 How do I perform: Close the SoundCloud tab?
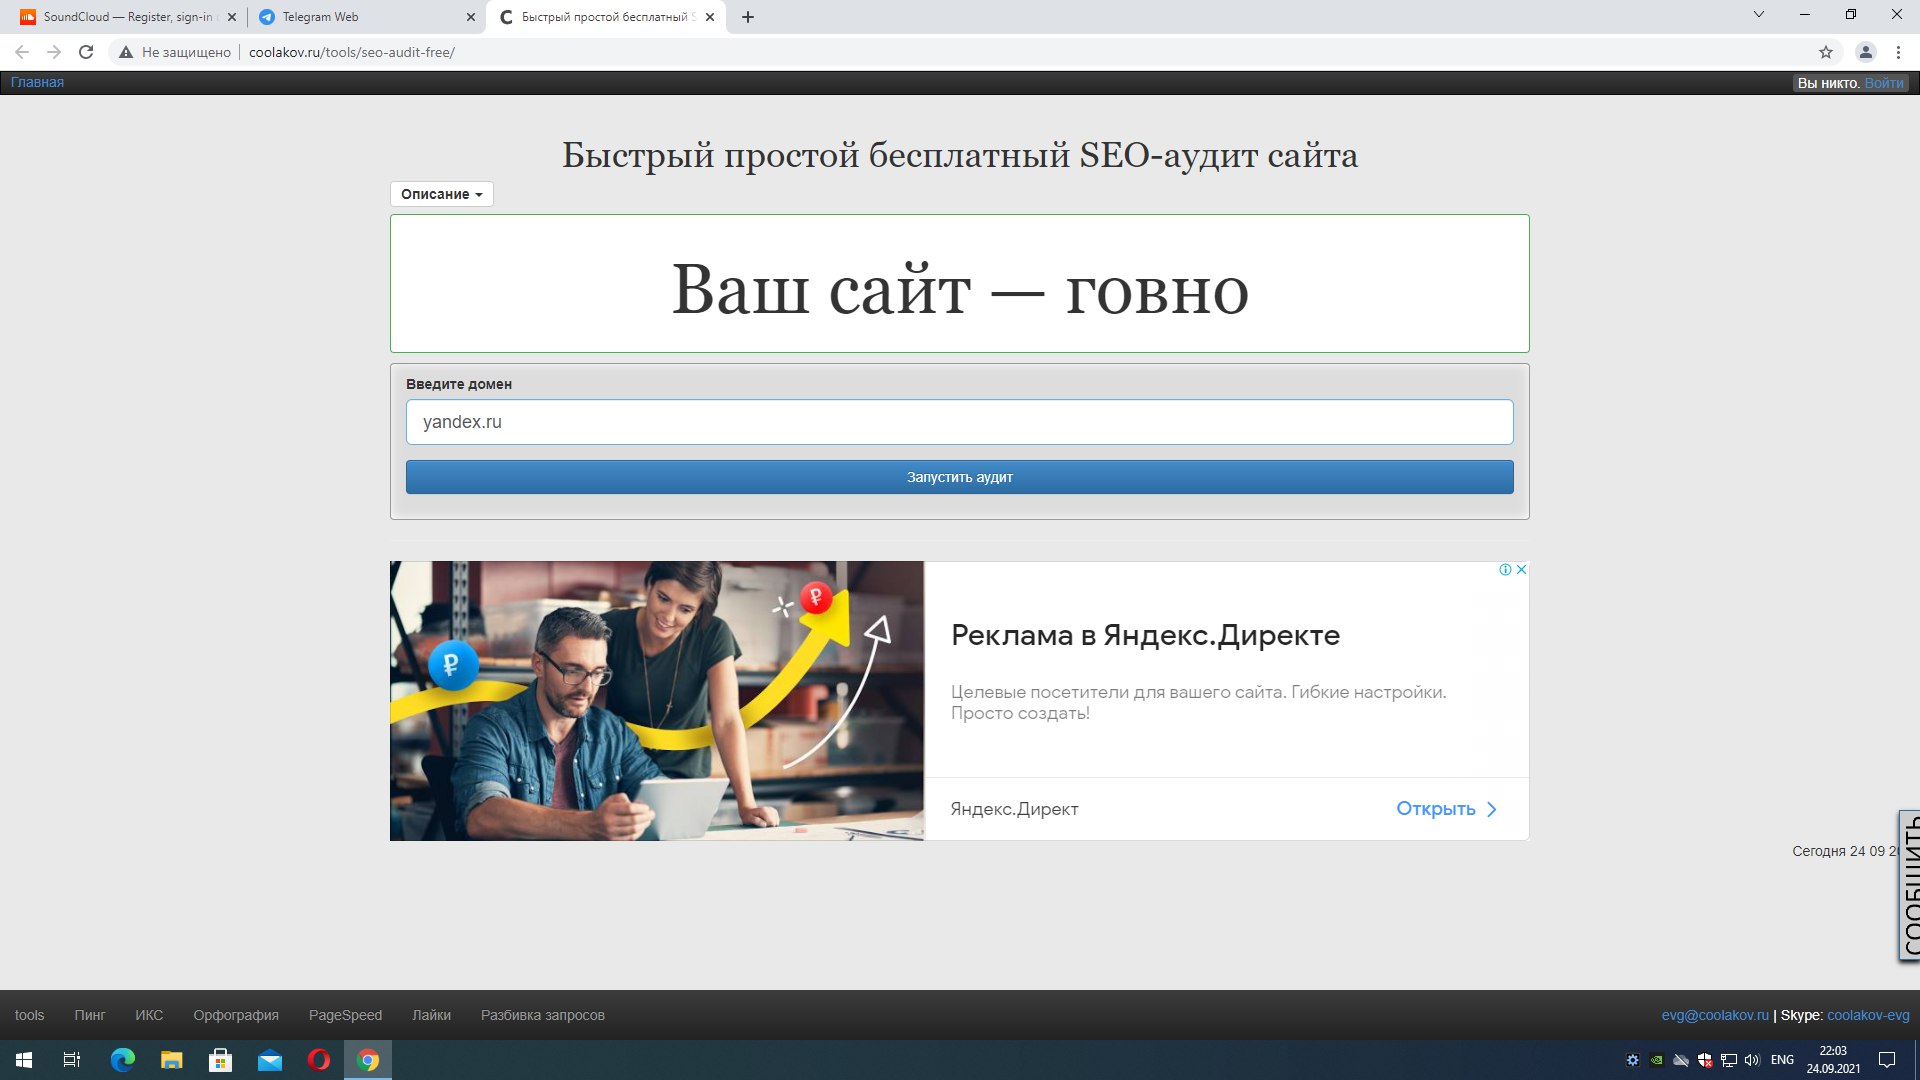[x=232, y=17]
